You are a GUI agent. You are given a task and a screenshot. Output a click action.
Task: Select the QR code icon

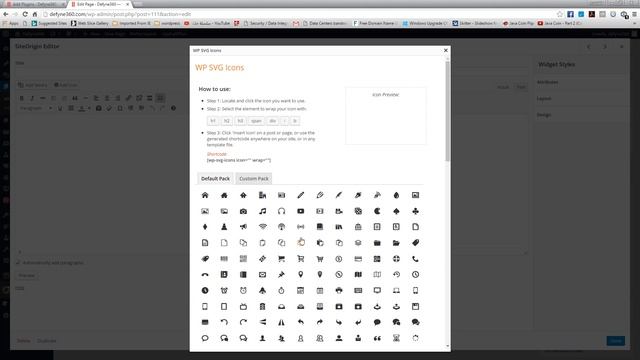pos(243,259)
